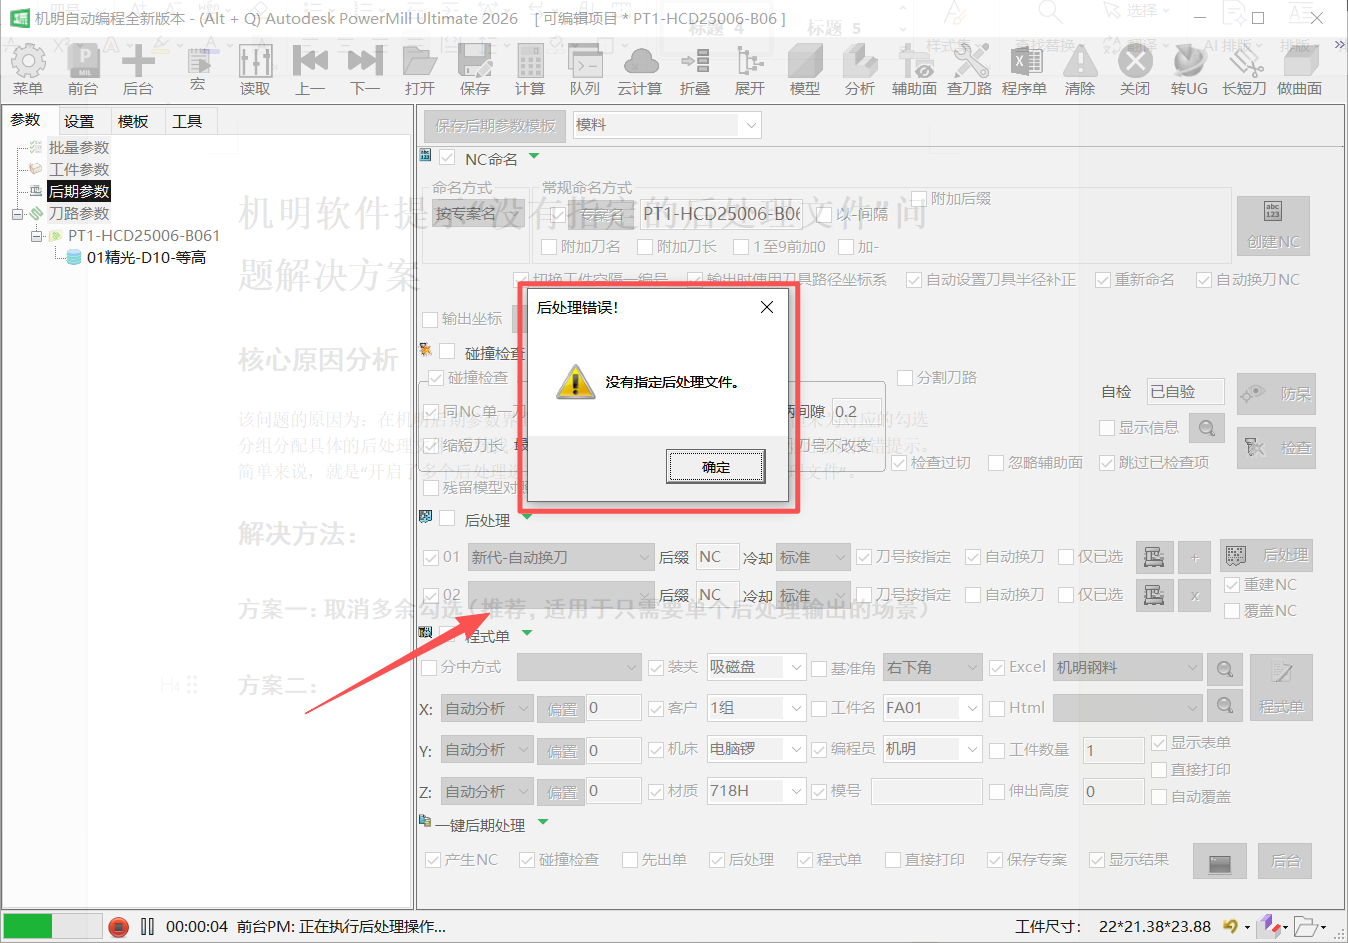Click the 工件数量 input field
The width and height of the screenshot is (1348, 943).
(1113, 750)
